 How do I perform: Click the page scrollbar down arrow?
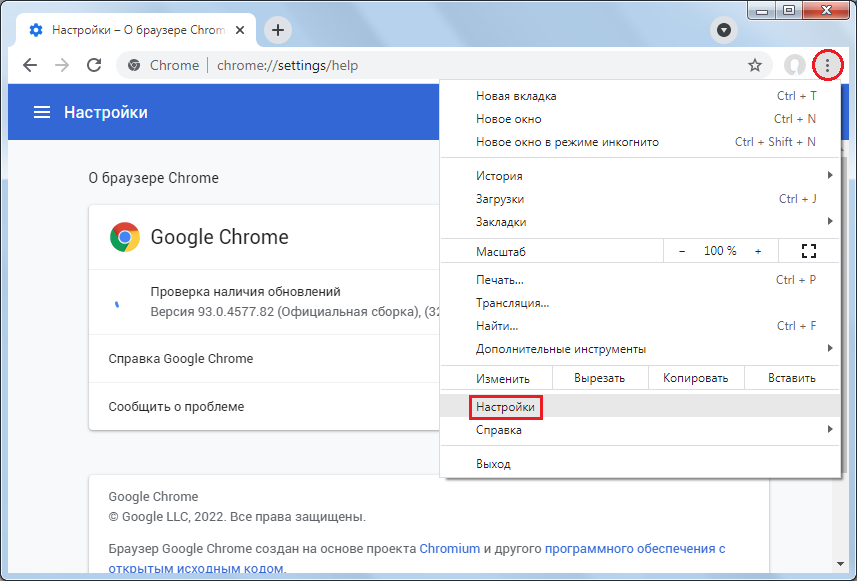click(840, 564)
